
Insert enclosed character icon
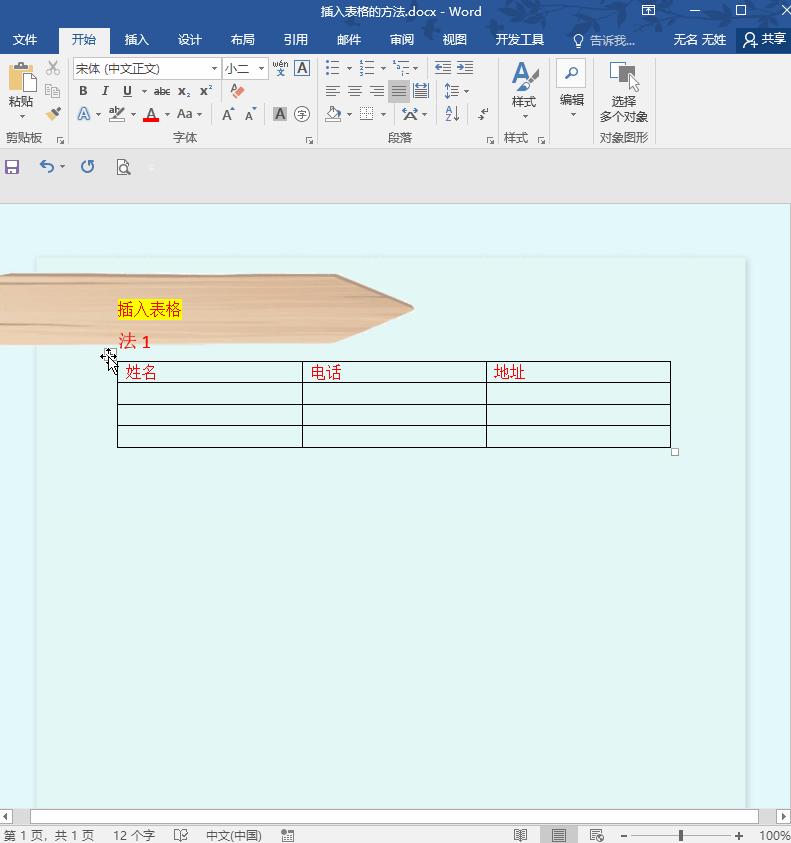click(302, 114)
